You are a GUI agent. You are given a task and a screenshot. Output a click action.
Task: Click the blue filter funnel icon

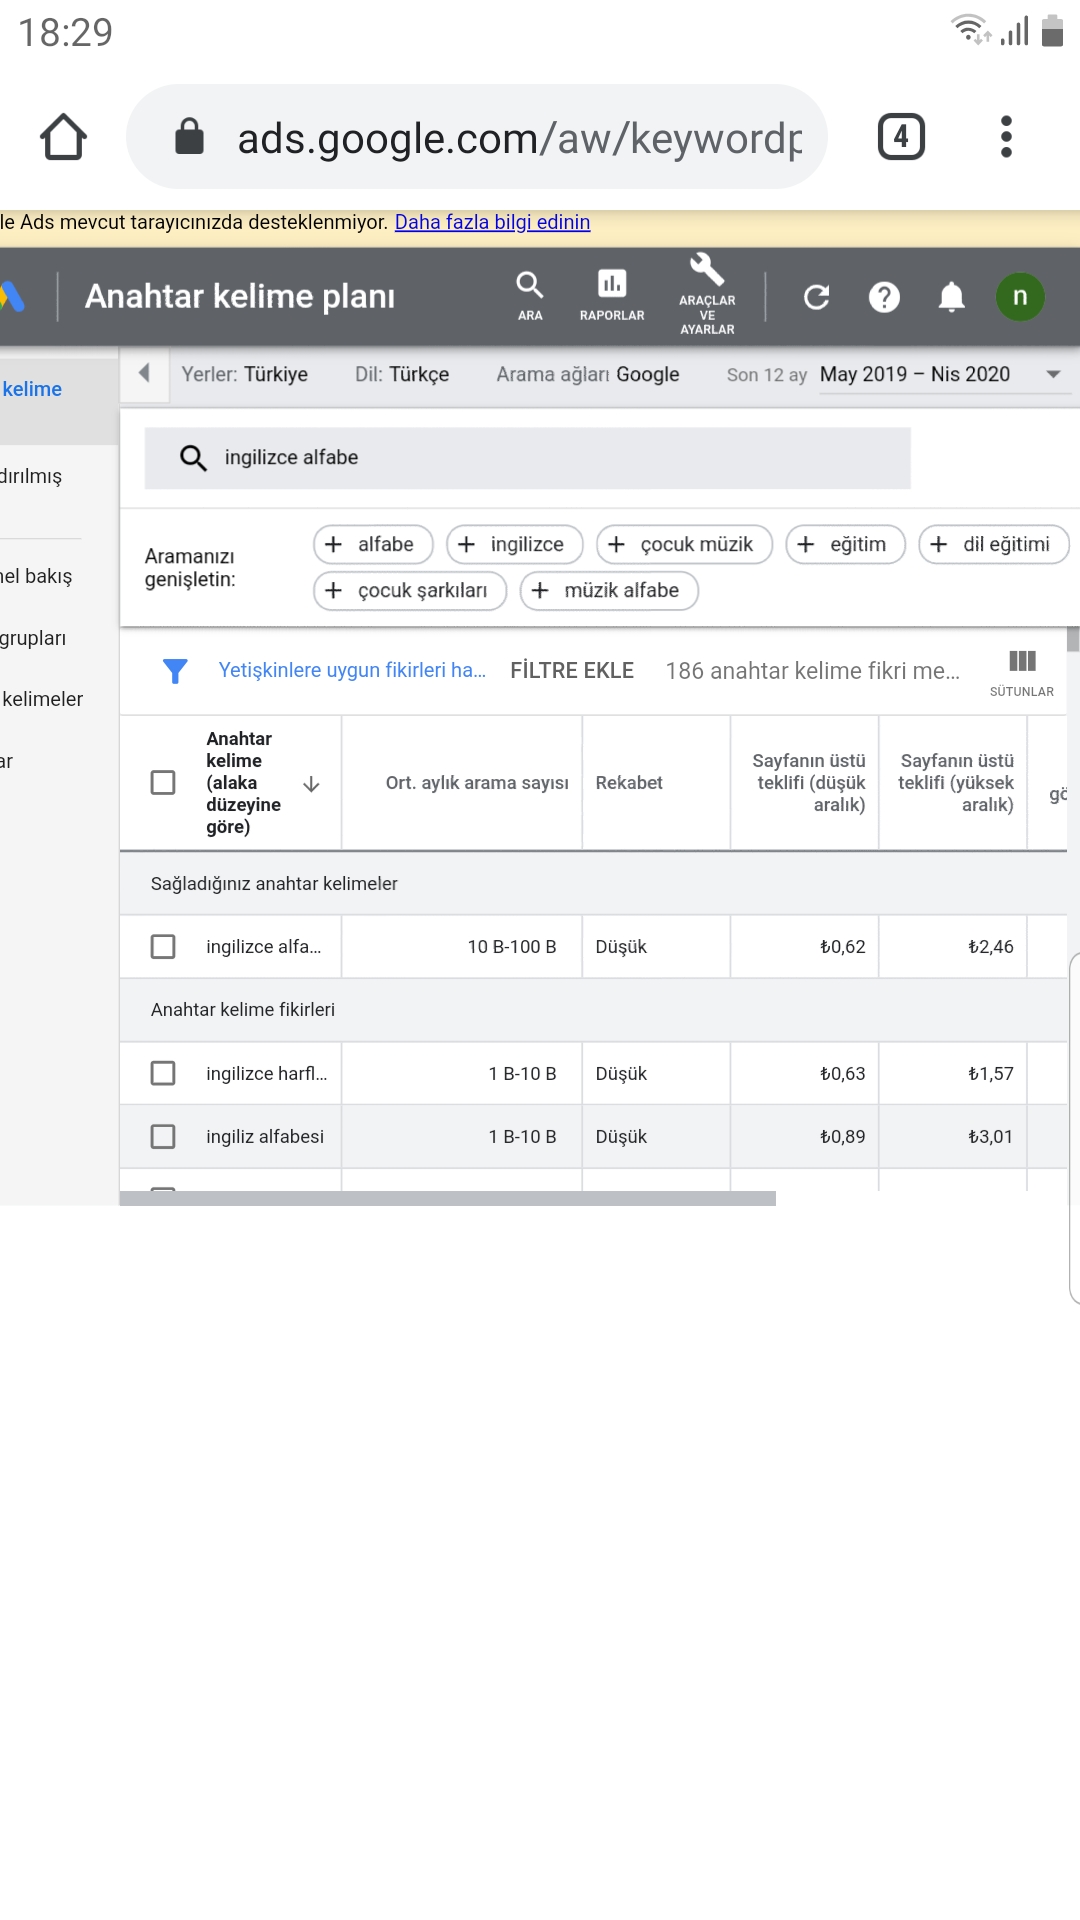point(175,671)
